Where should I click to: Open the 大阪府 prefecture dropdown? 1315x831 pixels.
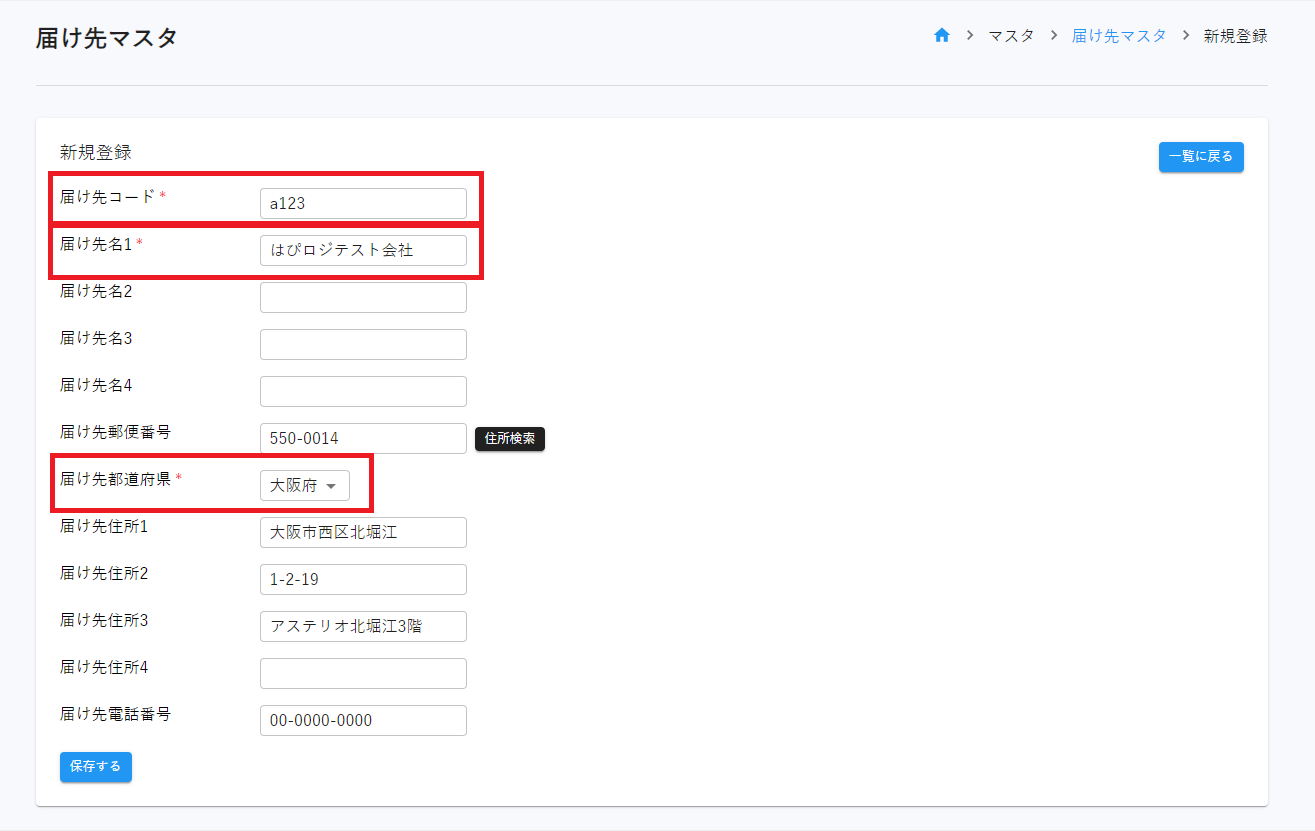pyautogui.click(x=305, y=485)
